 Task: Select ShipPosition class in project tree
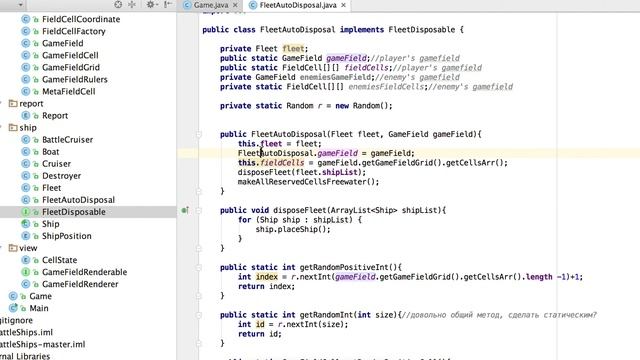tap(67, 236)
